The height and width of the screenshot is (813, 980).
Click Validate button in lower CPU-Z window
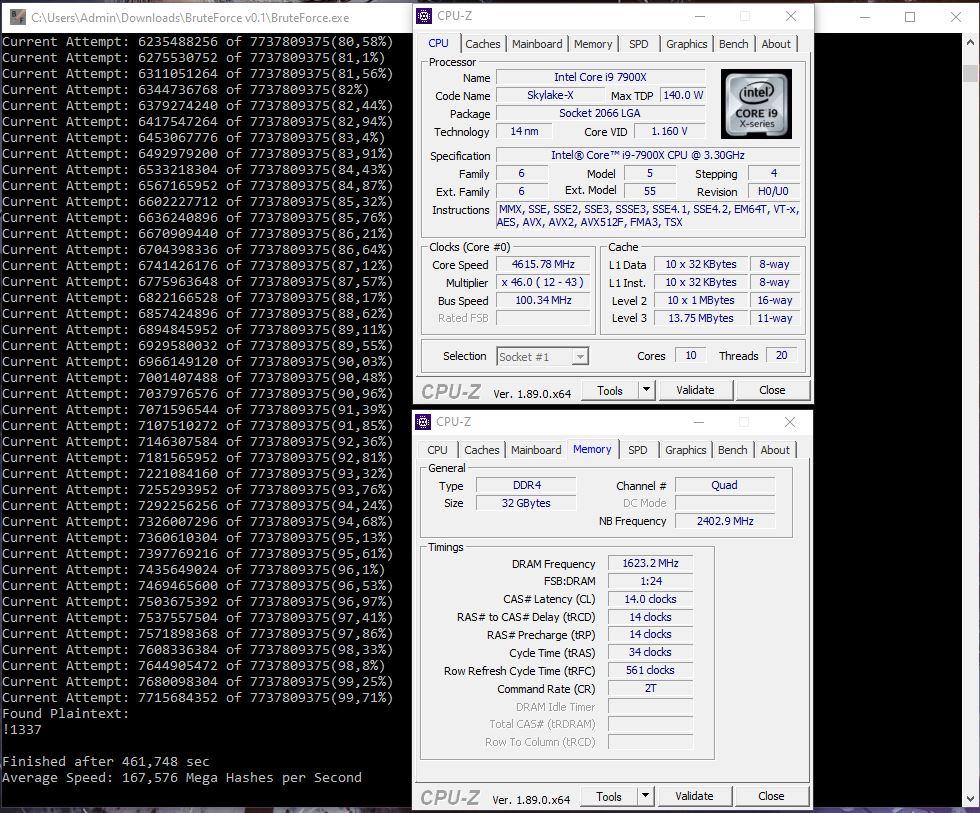[x=694, y=796]
